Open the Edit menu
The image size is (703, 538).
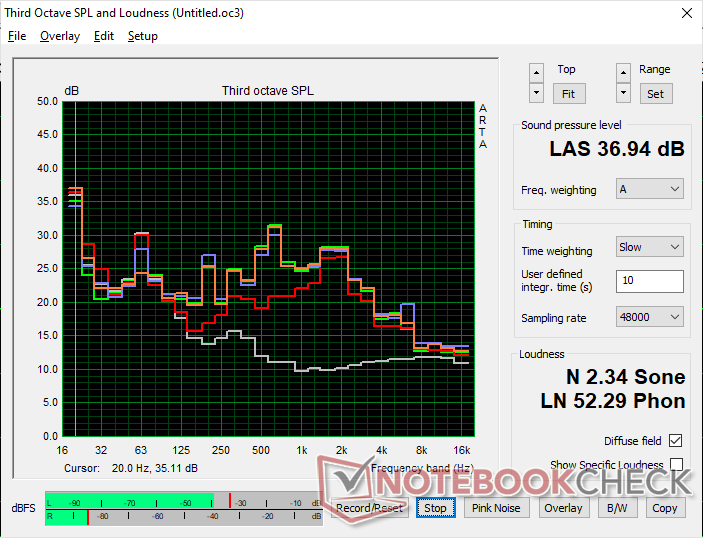[104, 36]
